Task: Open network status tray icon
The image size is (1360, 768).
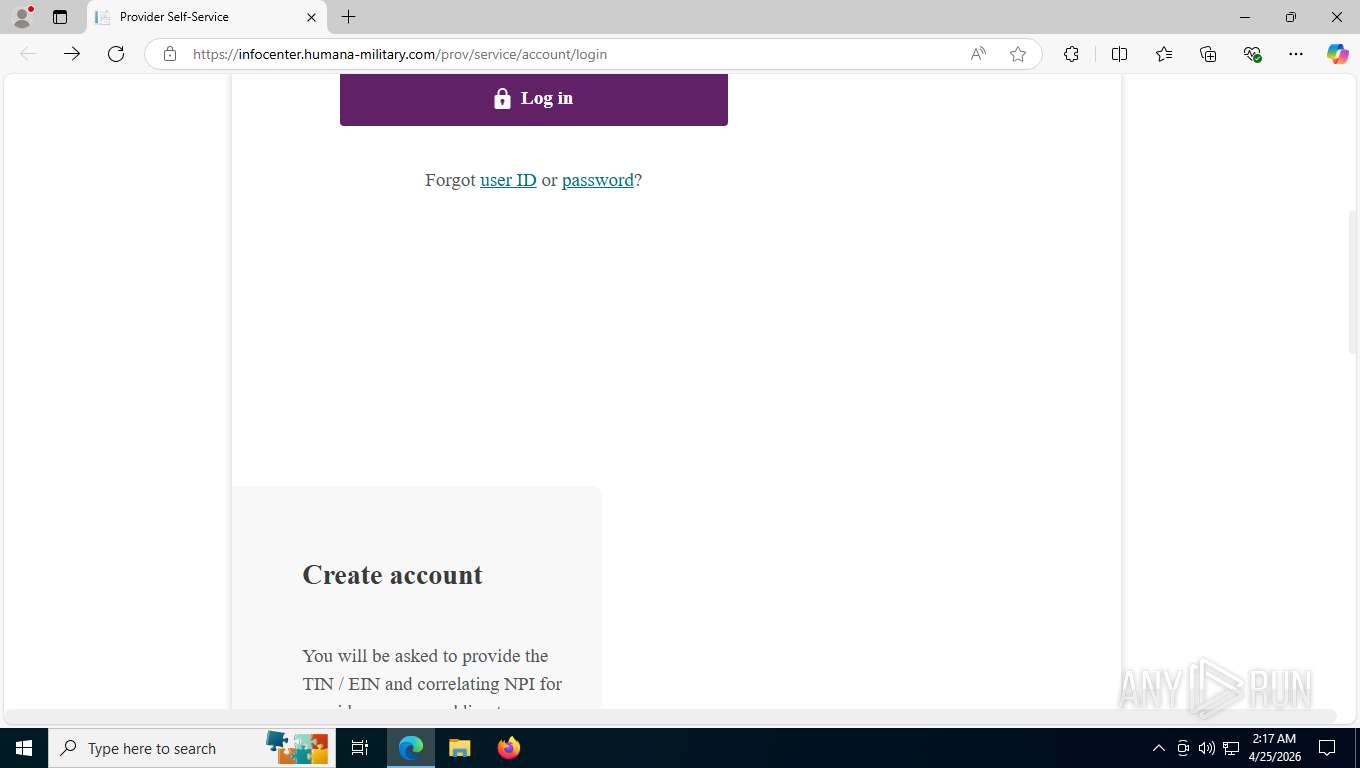Action: click(x=1231, y=748)
